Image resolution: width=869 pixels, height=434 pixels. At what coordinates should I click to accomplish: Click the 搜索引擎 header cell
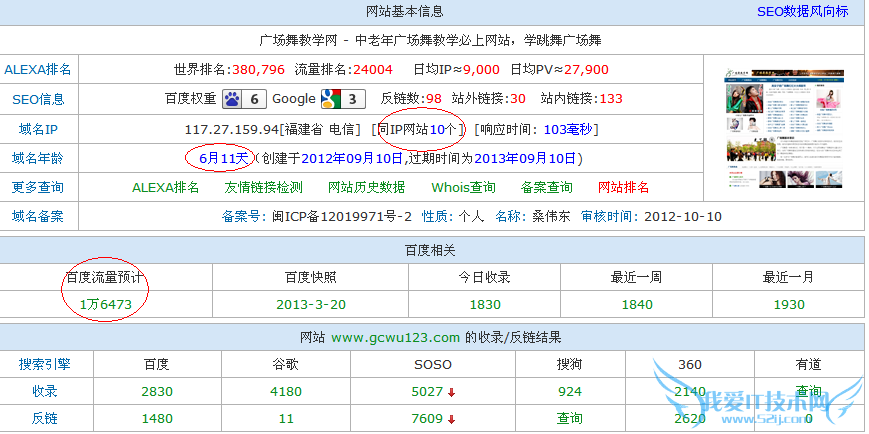tap(45, 364)
